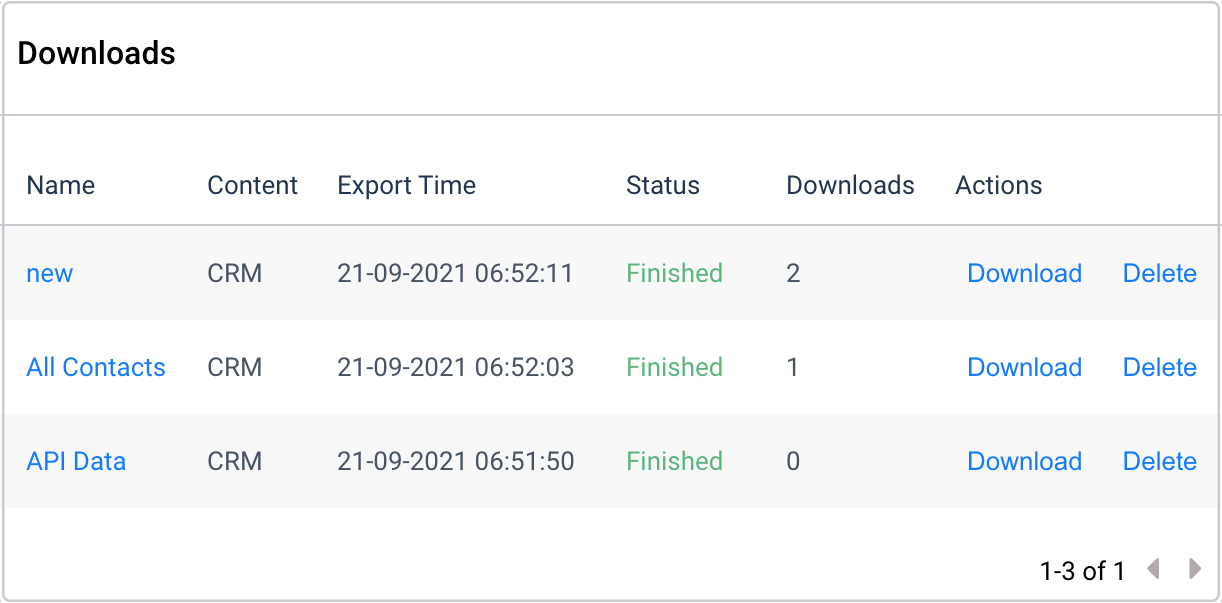1222x603 pixels.
Task: Click the Status column header
Action: [662, 185]
